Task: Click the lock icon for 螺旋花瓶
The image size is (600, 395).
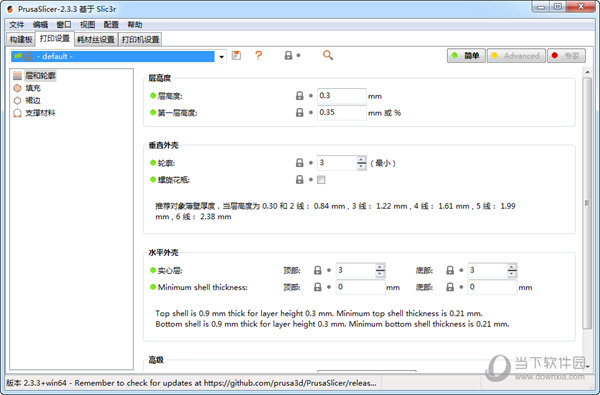Action: [300, 180]
